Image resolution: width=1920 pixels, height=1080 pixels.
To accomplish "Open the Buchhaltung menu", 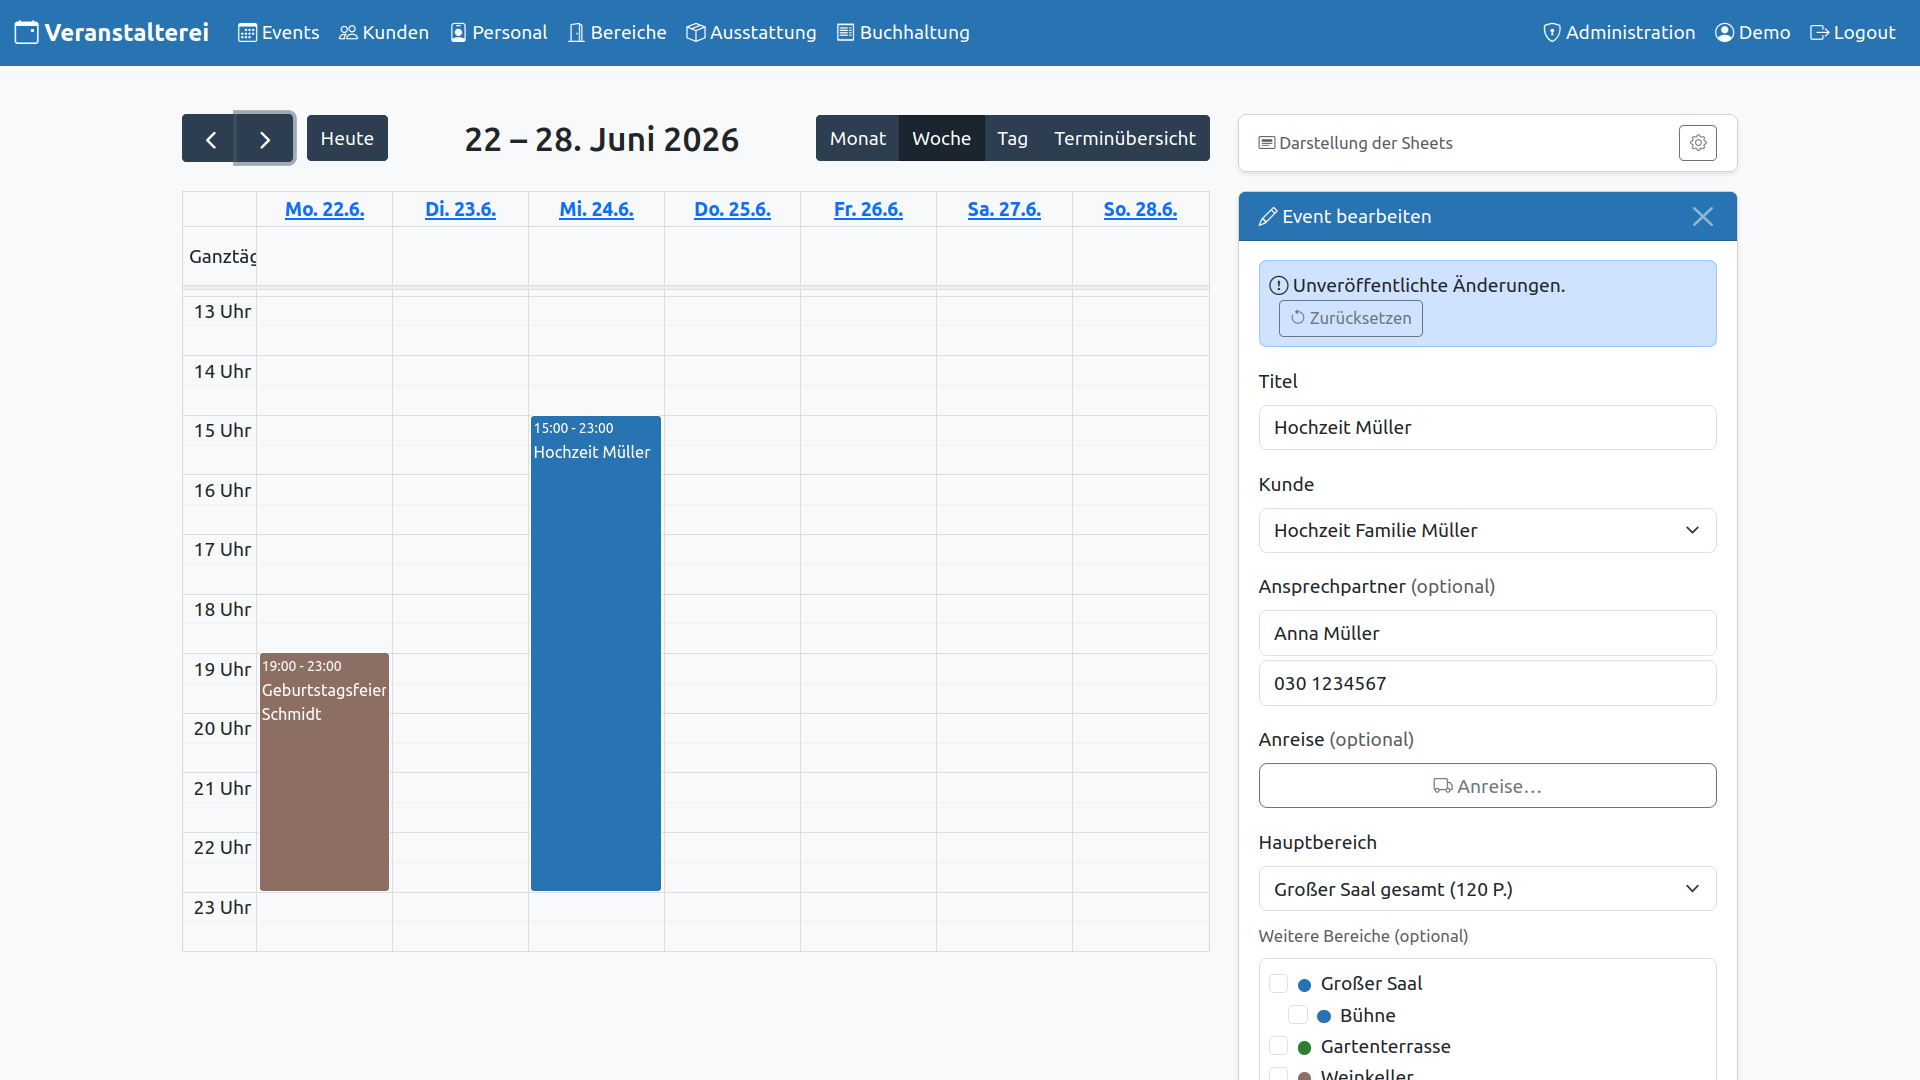I will (903, 33).
